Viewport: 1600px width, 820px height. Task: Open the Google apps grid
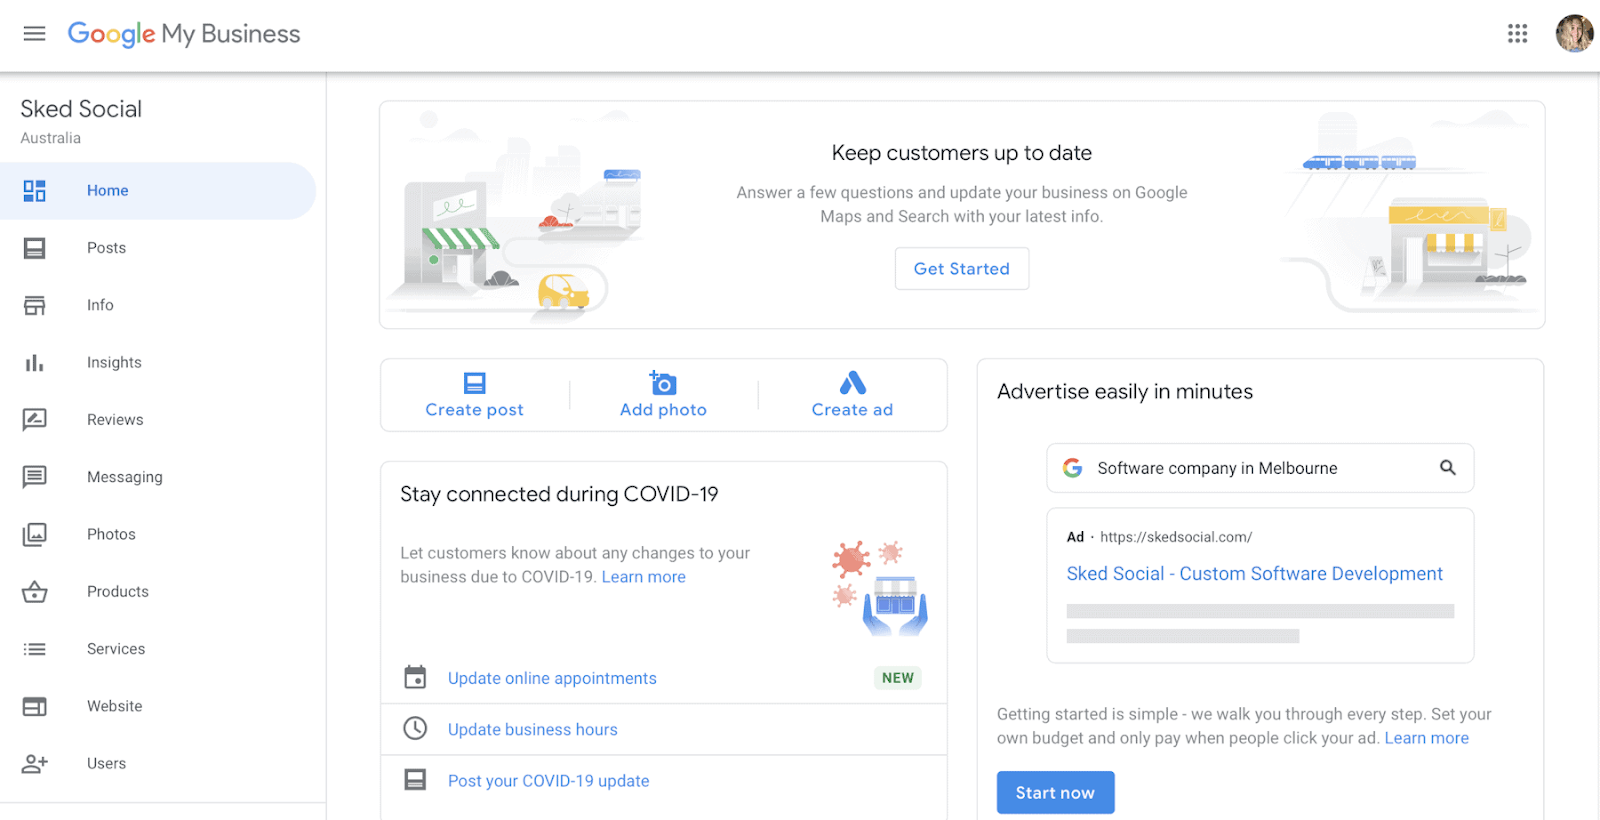(x=1517, y=34)
